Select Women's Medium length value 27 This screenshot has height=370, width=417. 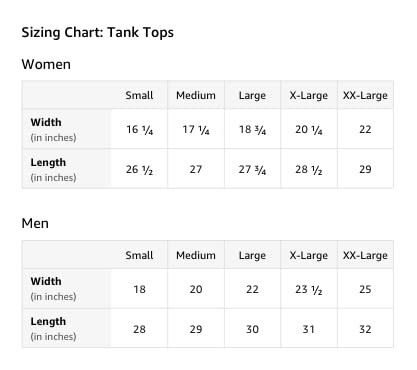(196, 169)
